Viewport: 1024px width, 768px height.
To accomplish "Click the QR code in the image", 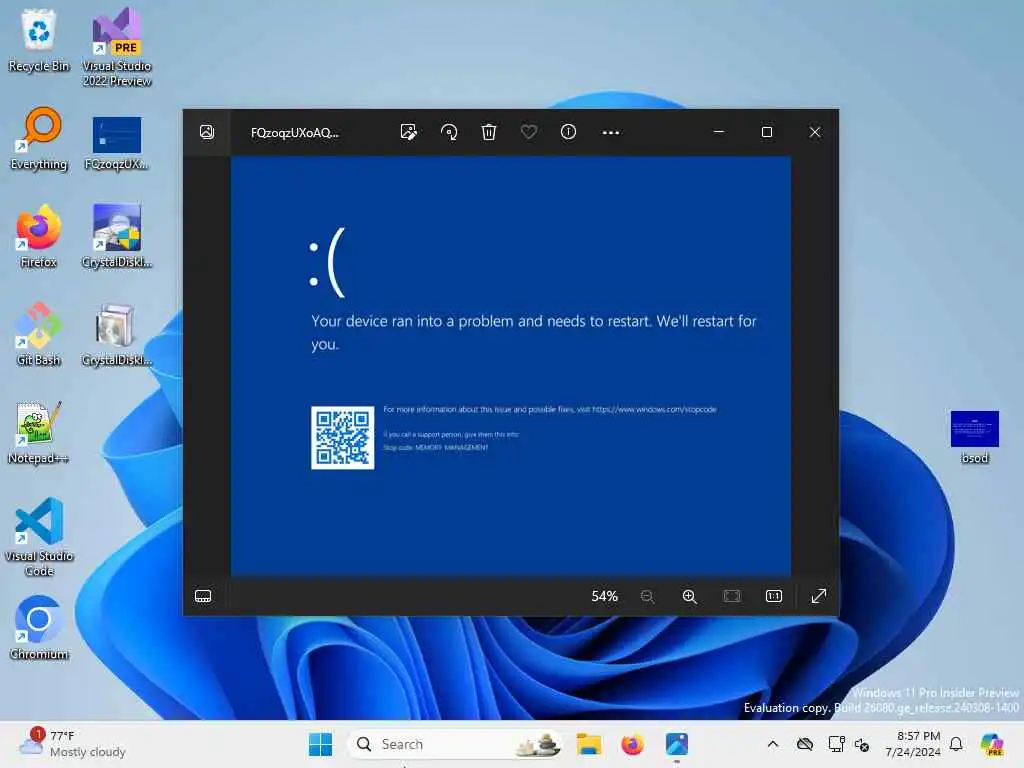I will (x=343, y=438).
